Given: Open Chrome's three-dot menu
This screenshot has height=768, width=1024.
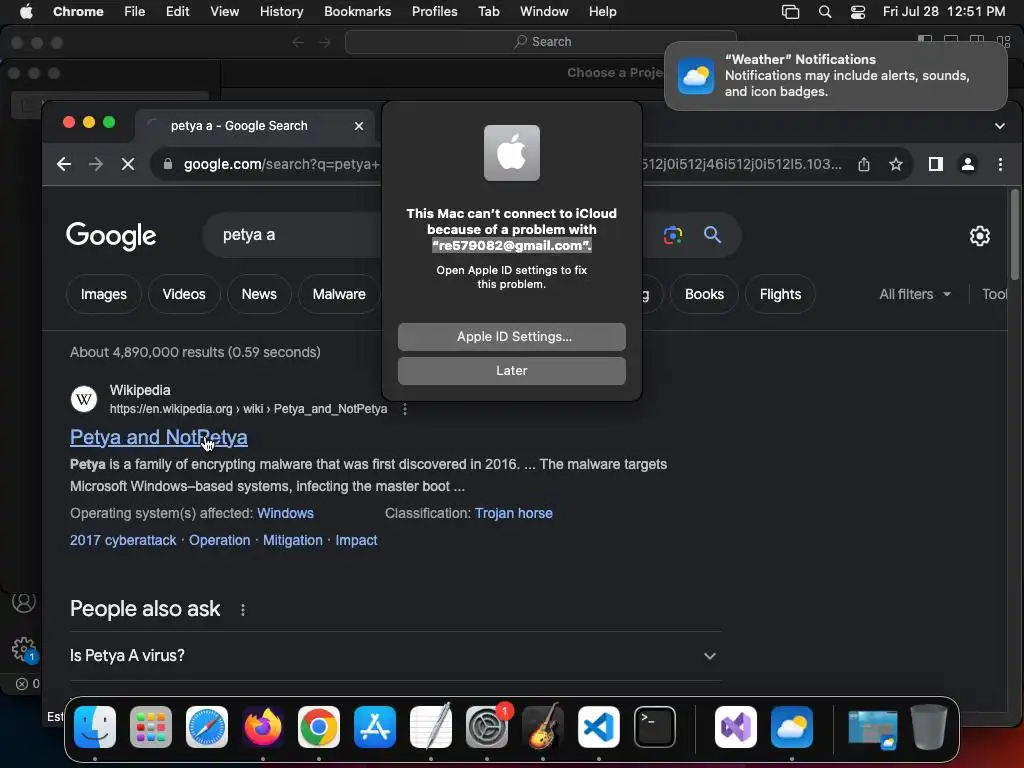Looking at the screenshot, I should (x=1000, y=164).
